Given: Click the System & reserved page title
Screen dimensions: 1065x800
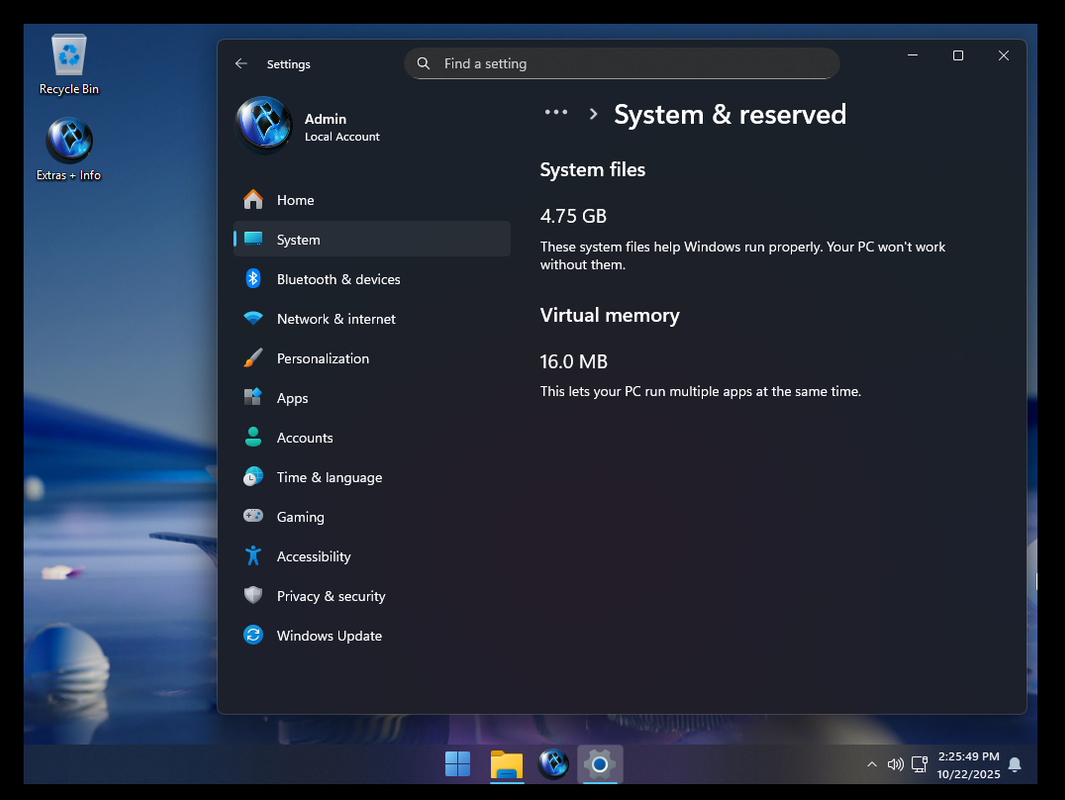Looking at the screenshot, I should [x=730, y=114].
